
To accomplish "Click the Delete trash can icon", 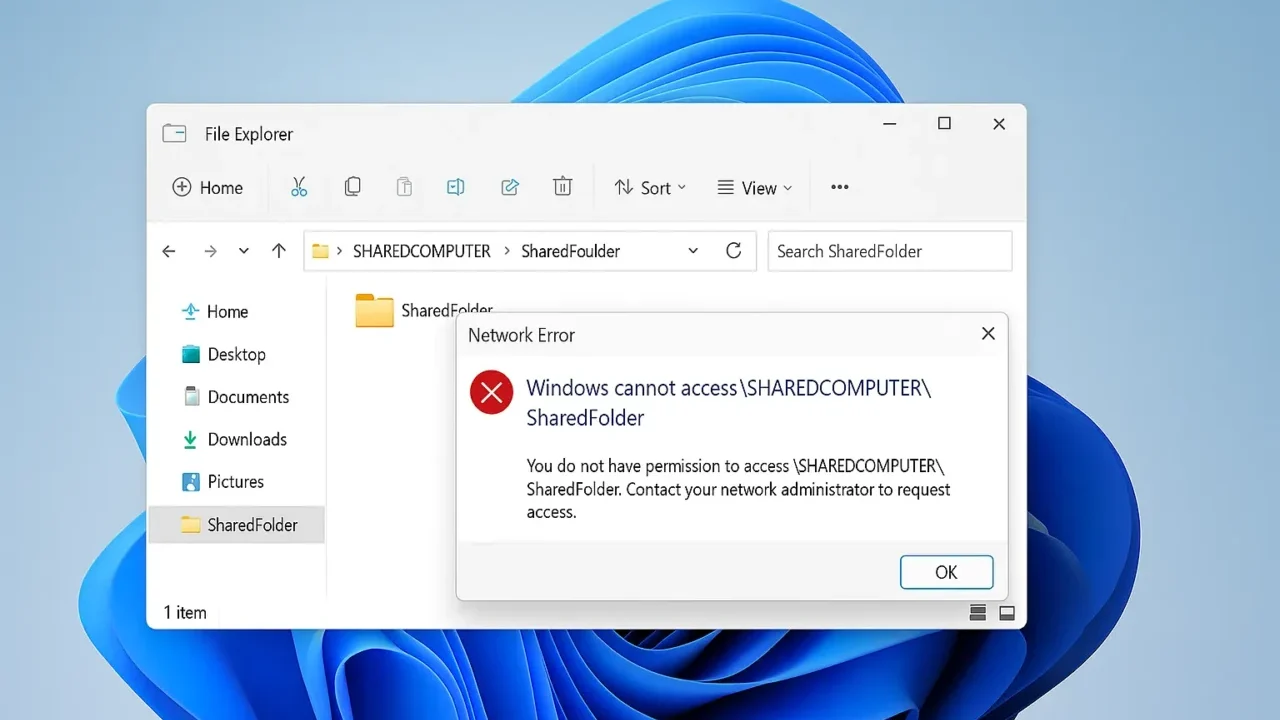I will tap(563, 187).
